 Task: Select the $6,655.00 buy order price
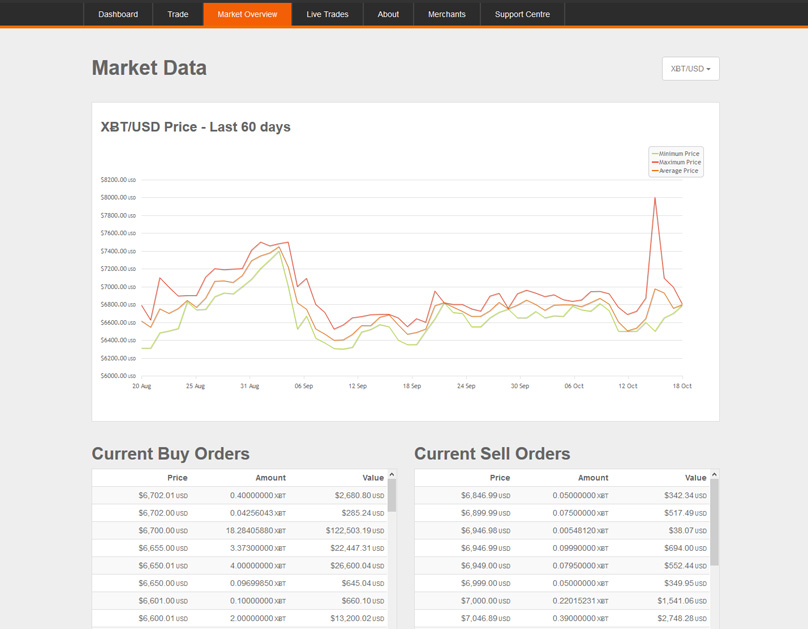tap(163, 548)
